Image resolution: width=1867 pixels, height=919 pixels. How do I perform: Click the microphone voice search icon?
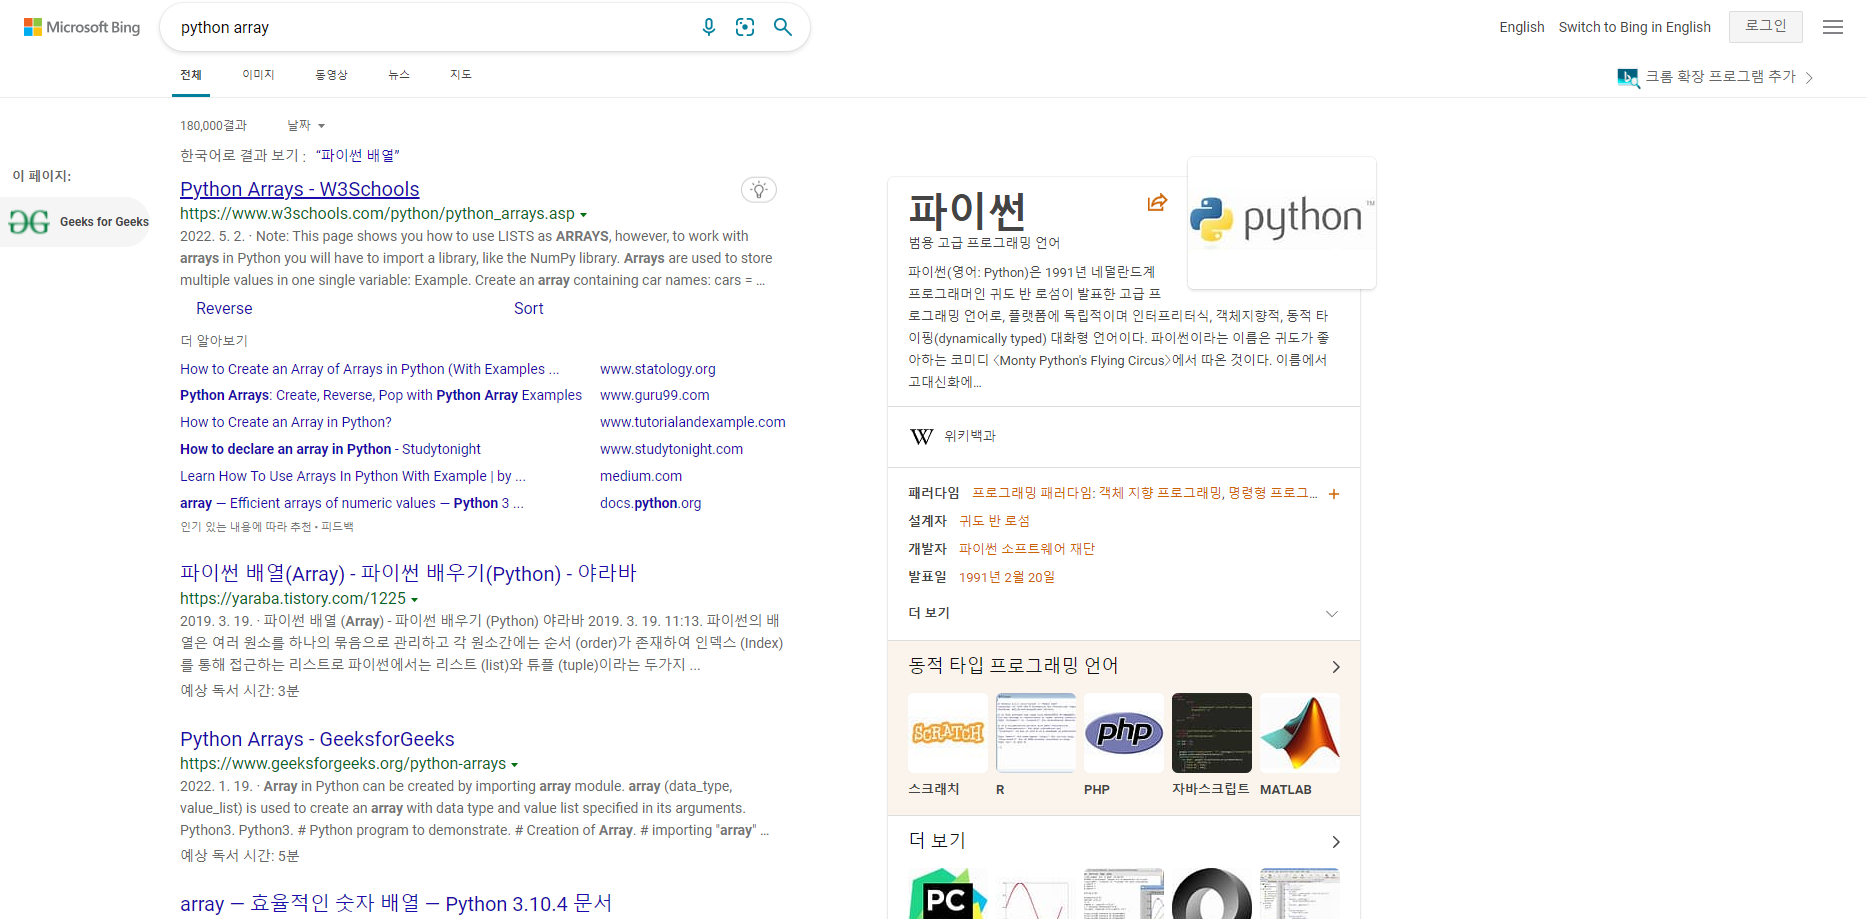tap(709, 27)
